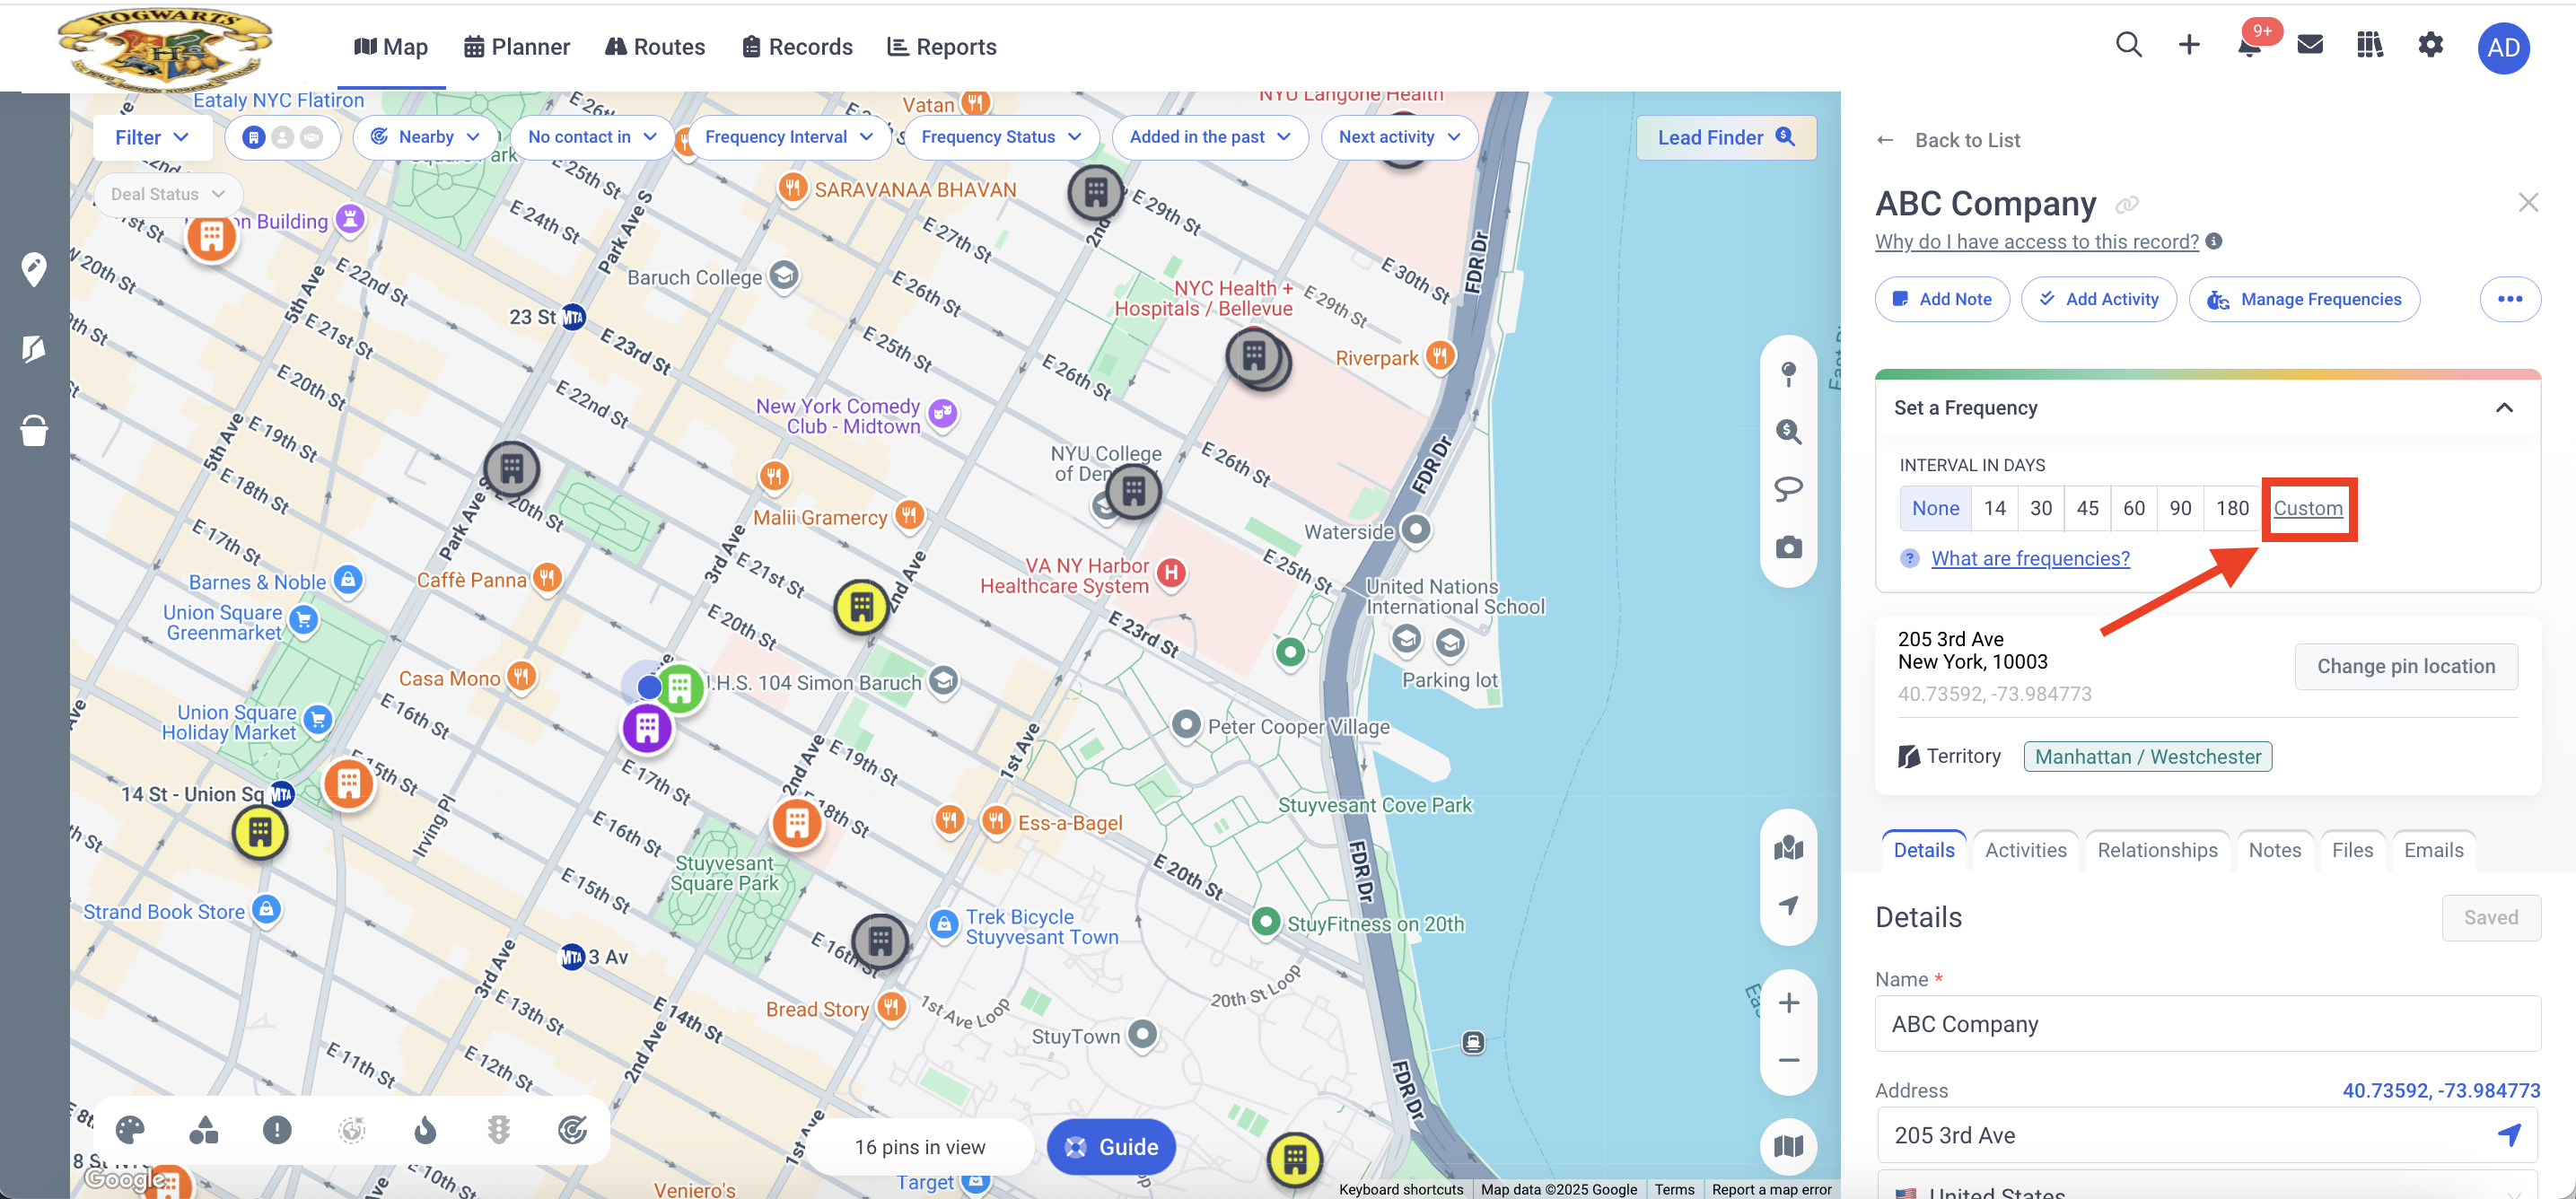
Task: Click the drop-pin tool on the map
Action: 1788,373
